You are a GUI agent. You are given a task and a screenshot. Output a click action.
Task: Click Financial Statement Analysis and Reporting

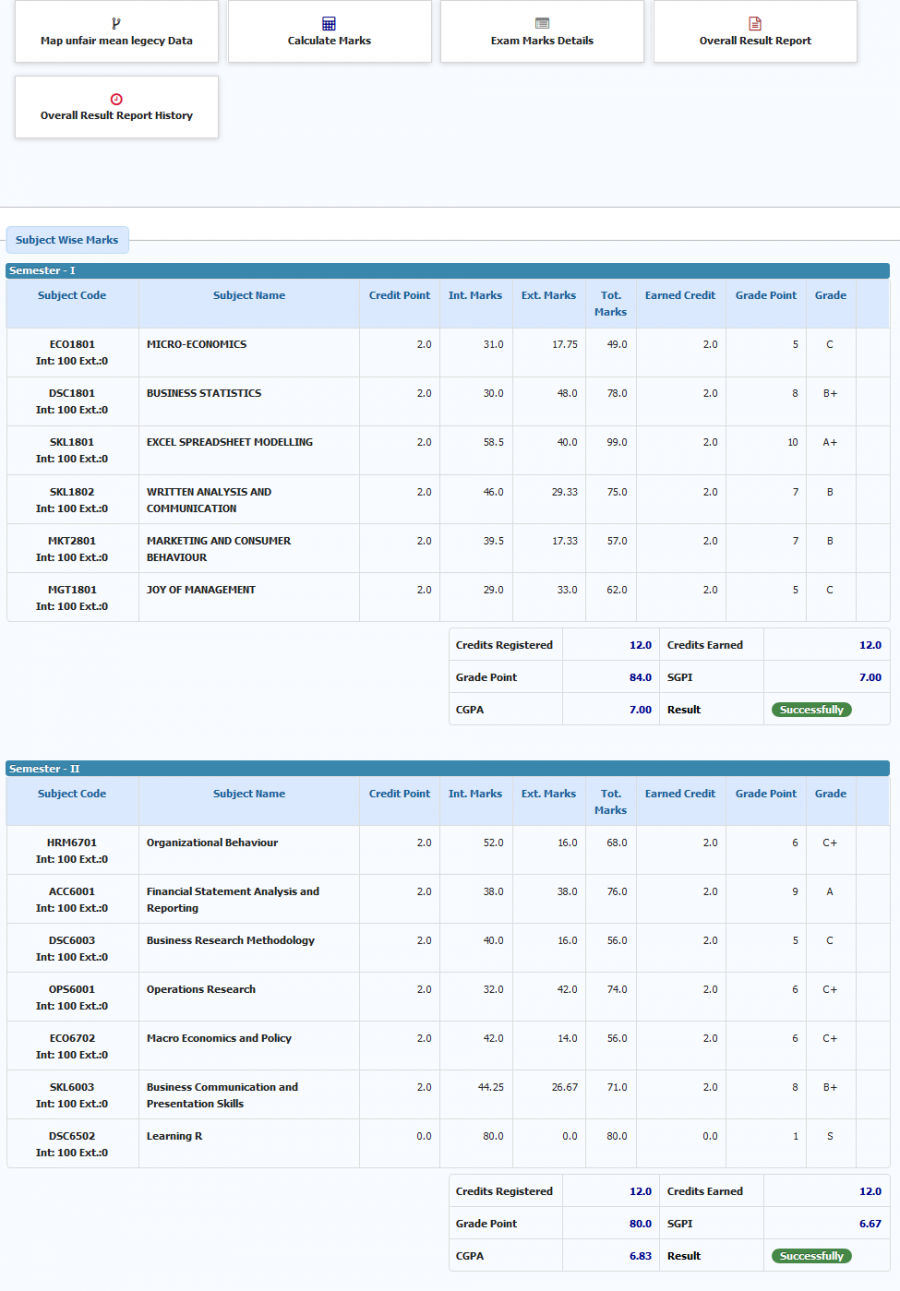[233, 899]
